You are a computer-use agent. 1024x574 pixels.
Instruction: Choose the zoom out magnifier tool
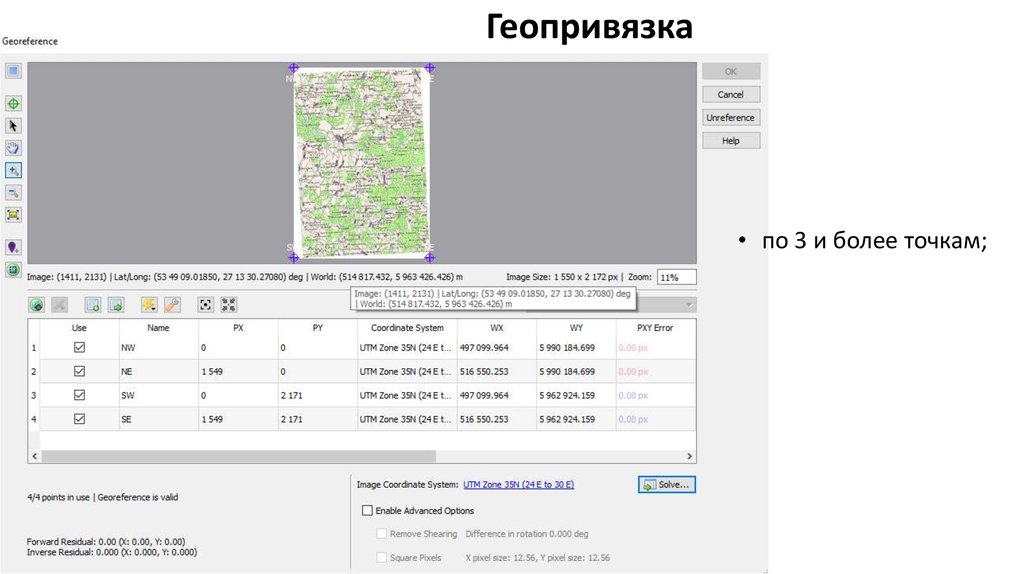pyautogui.click(x=13, y=192)
